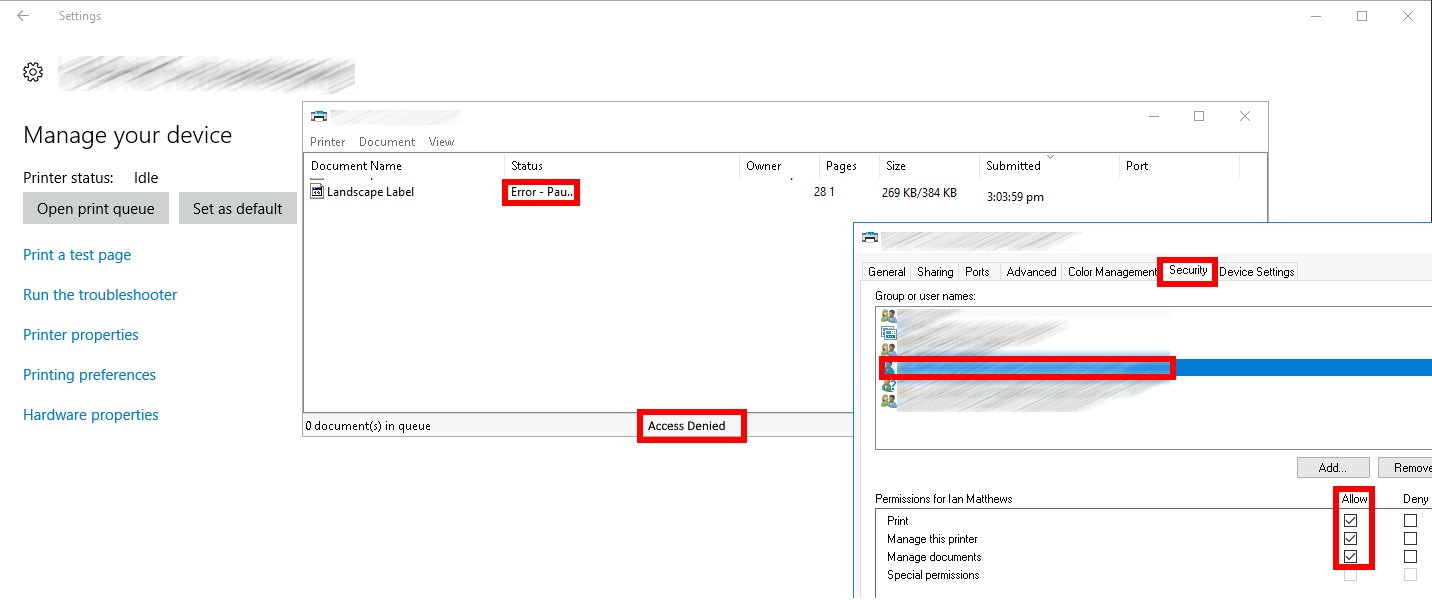Click the Add... button in Security tab
The height and width of the screenshot is (600, 1432).
coord(1332,468)
